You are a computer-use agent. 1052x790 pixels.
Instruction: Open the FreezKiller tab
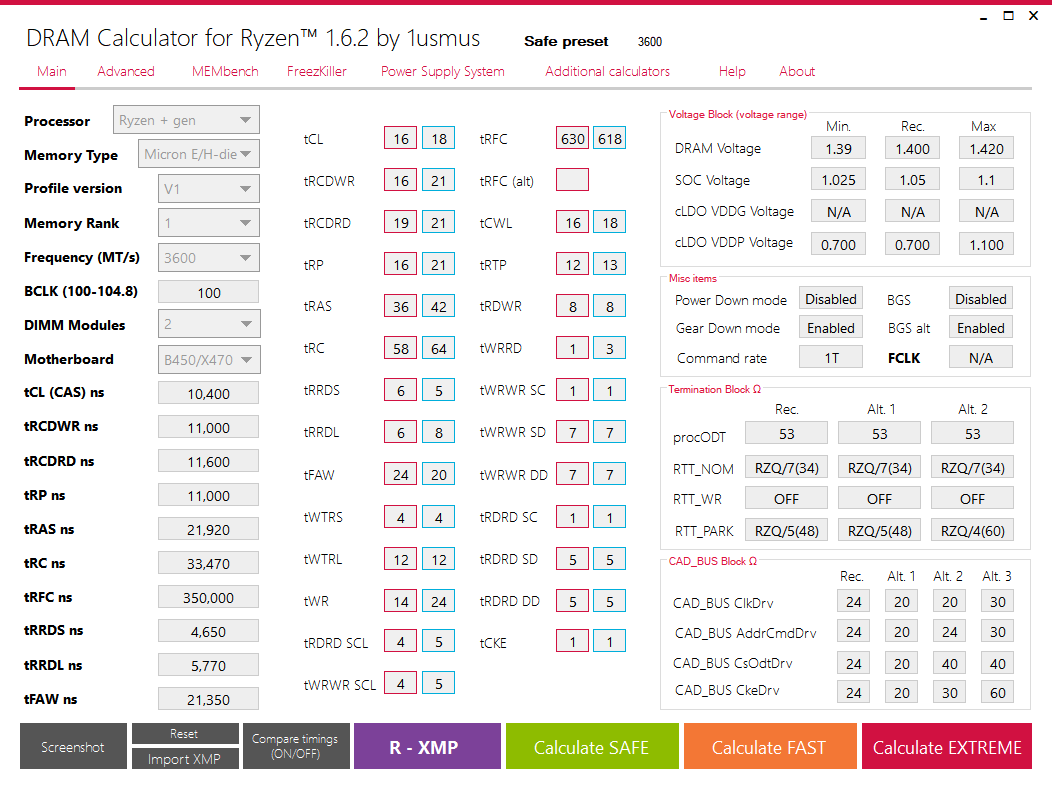[317, 71]
